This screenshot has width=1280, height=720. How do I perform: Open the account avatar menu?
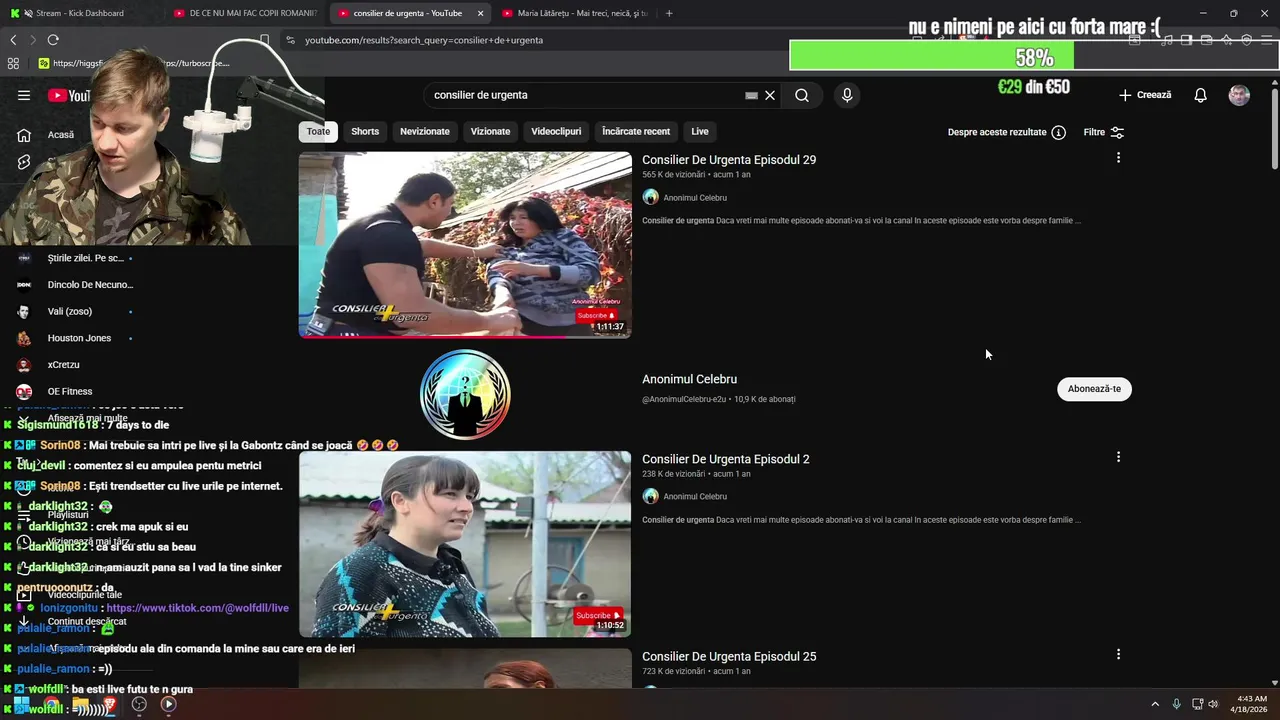pos(1239,95)
